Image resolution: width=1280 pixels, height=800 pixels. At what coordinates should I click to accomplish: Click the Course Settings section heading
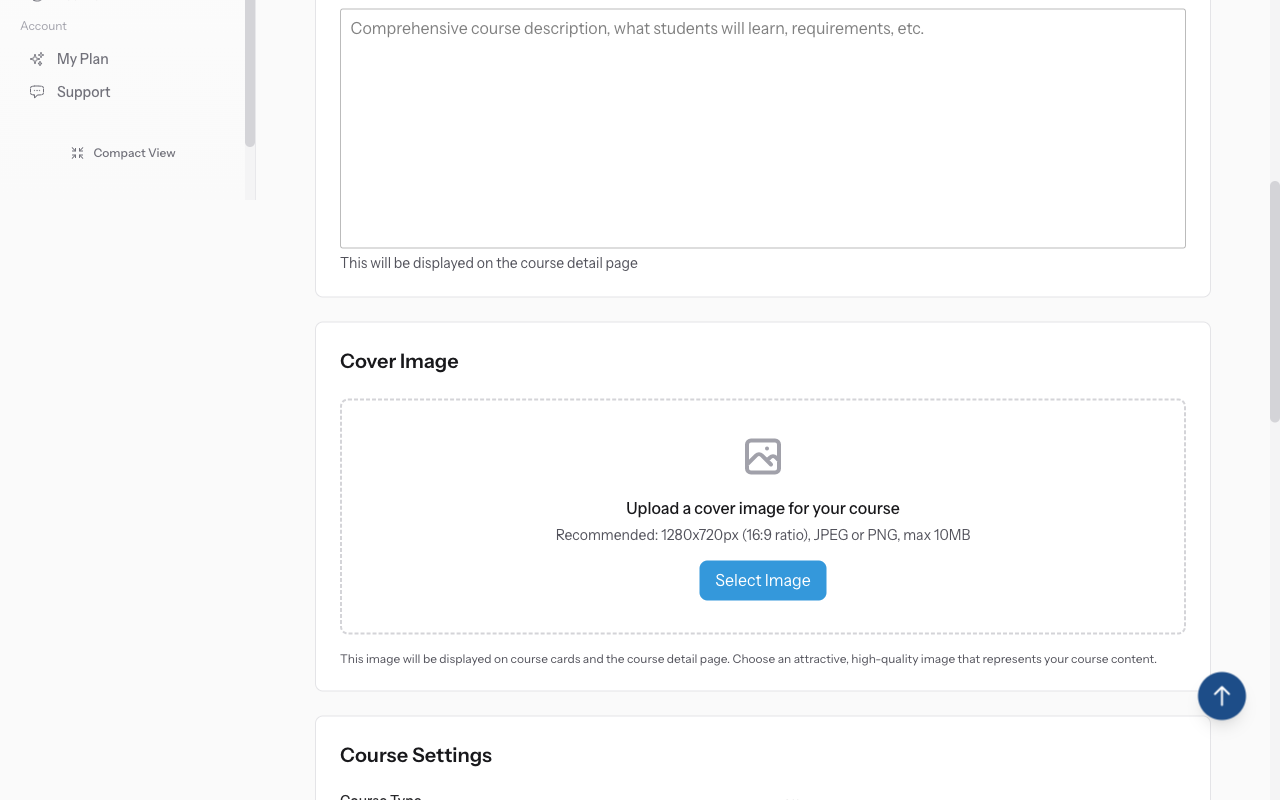pos(415,754)
